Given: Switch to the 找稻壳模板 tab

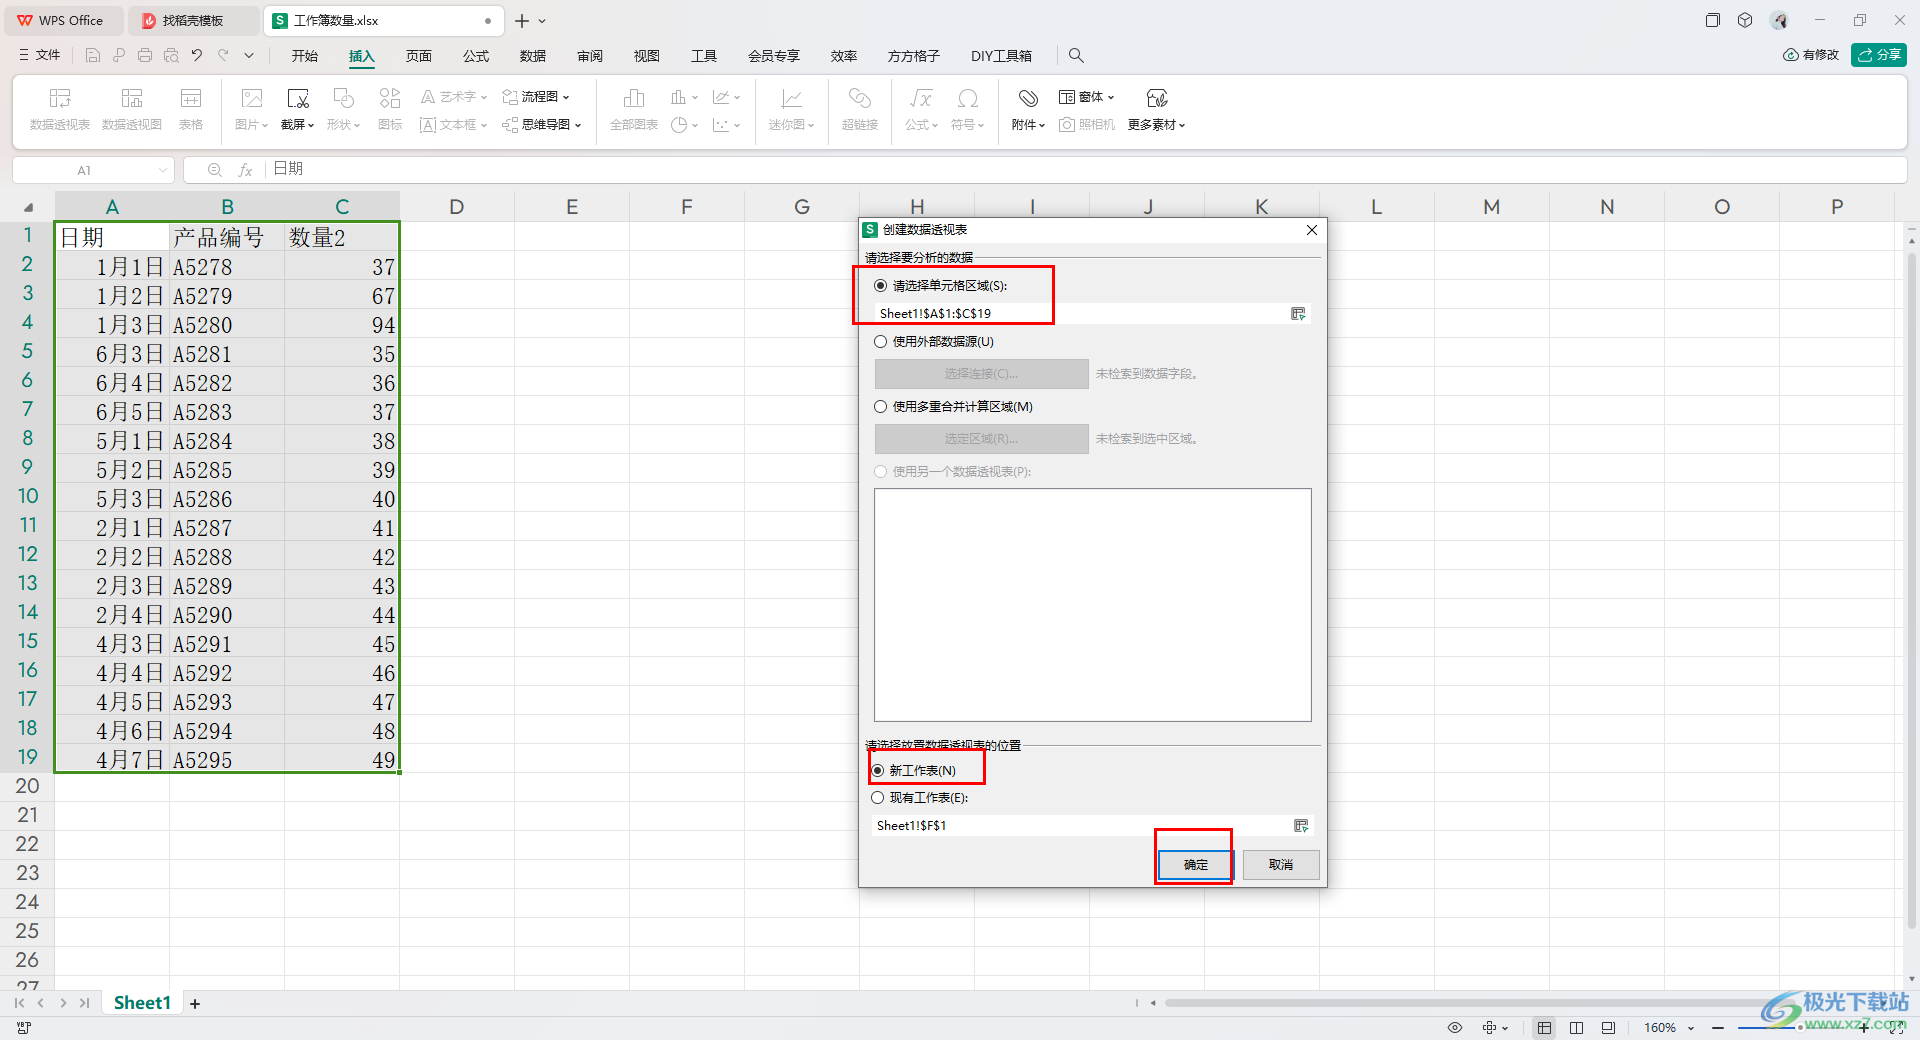Looking at the screenshot, I should pyautogui.click(x=193, y=20).
